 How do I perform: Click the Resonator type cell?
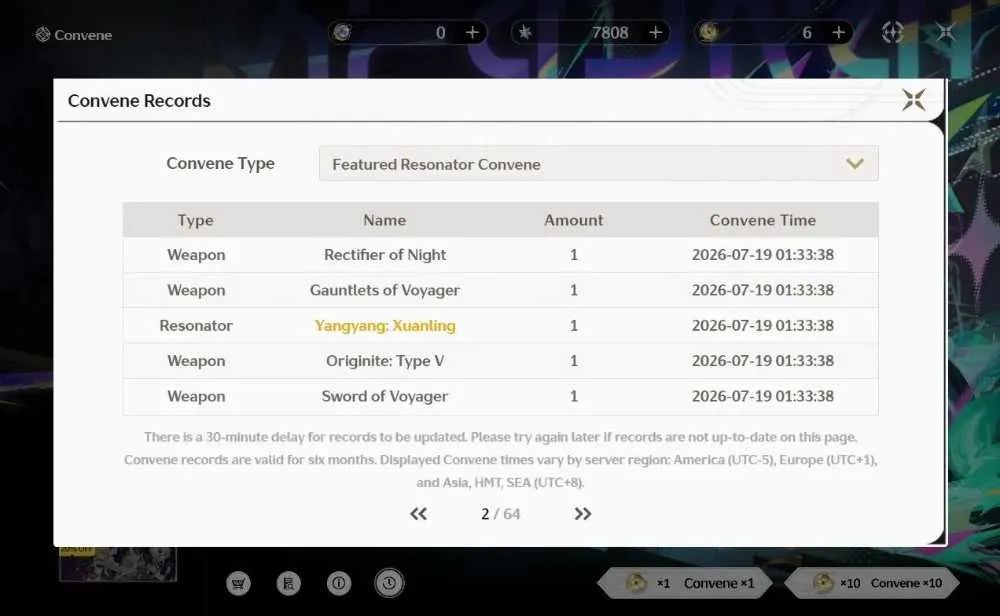[196, 326]
